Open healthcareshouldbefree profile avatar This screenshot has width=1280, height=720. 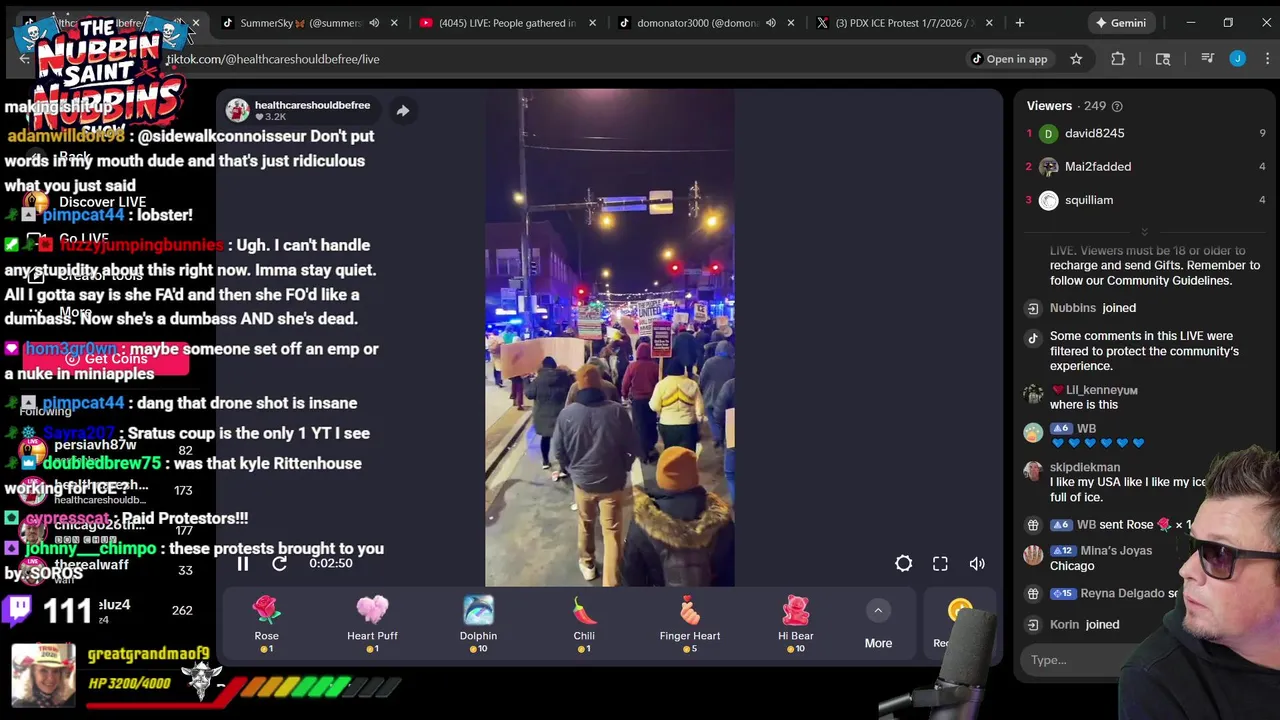pyautogui.click(x=237, y=110)
